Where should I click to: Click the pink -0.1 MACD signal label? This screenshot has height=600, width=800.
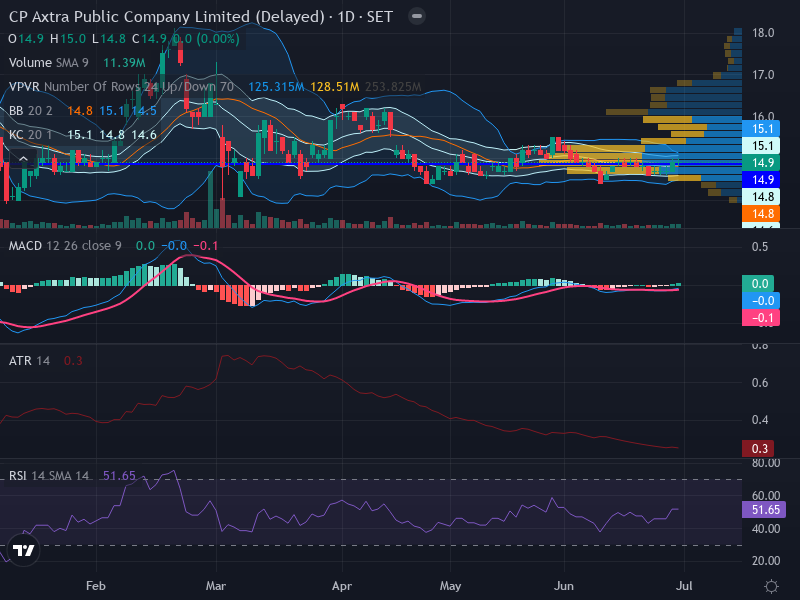761,318
